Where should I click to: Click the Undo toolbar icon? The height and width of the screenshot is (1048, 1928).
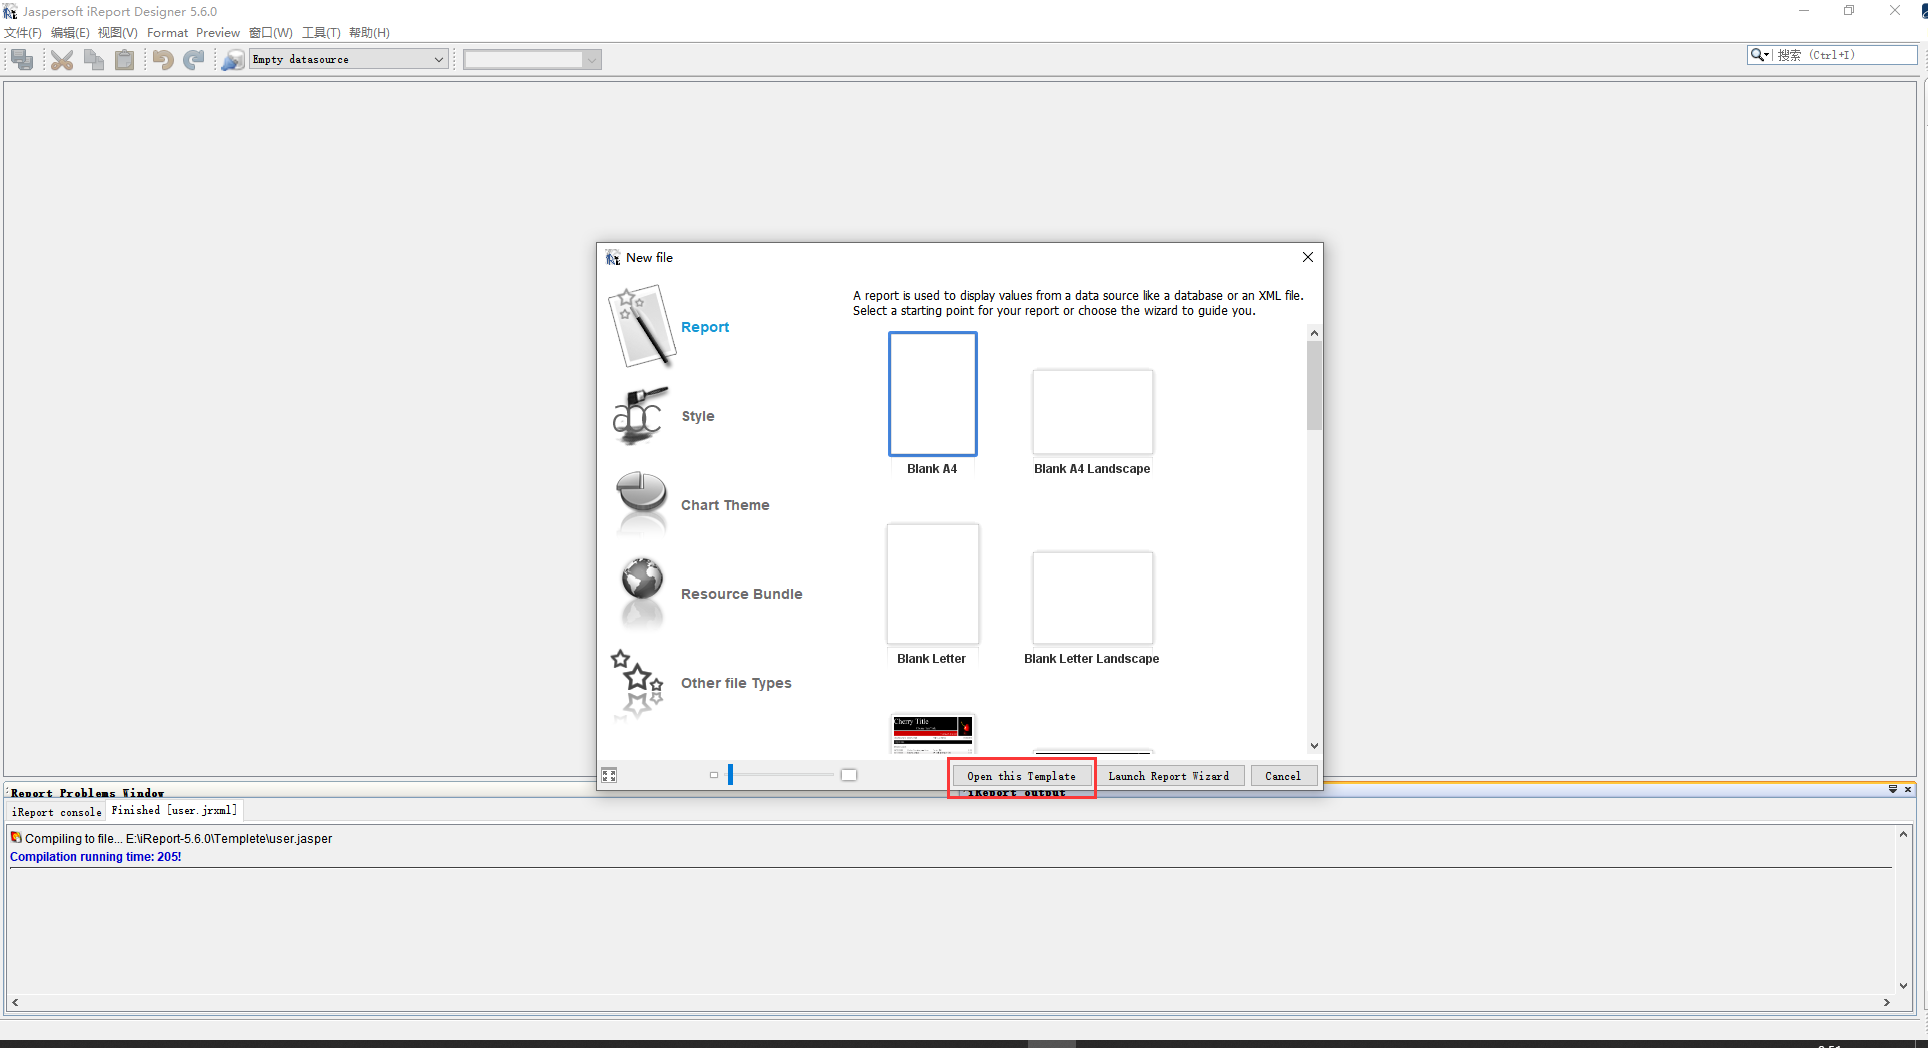[x=162, y=59]
